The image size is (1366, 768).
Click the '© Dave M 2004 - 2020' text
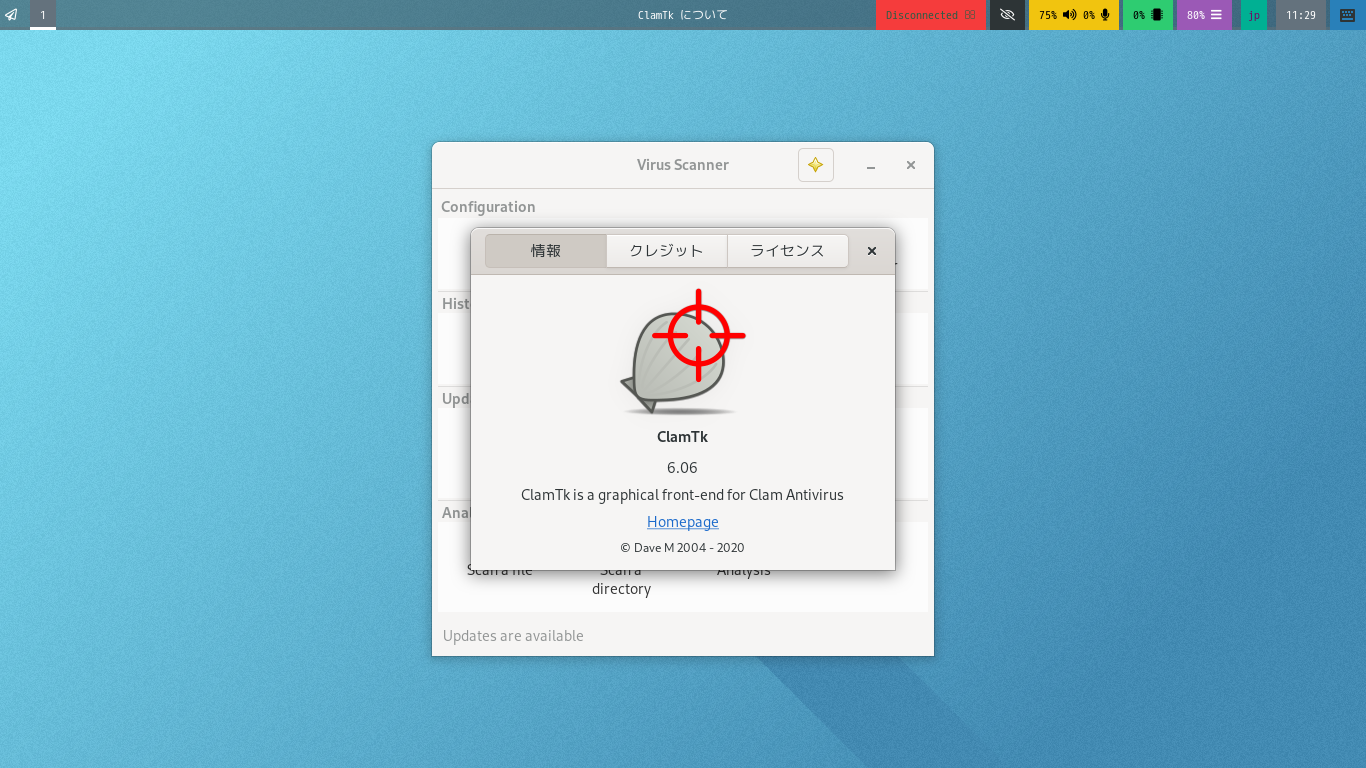[x=682, y=548]
